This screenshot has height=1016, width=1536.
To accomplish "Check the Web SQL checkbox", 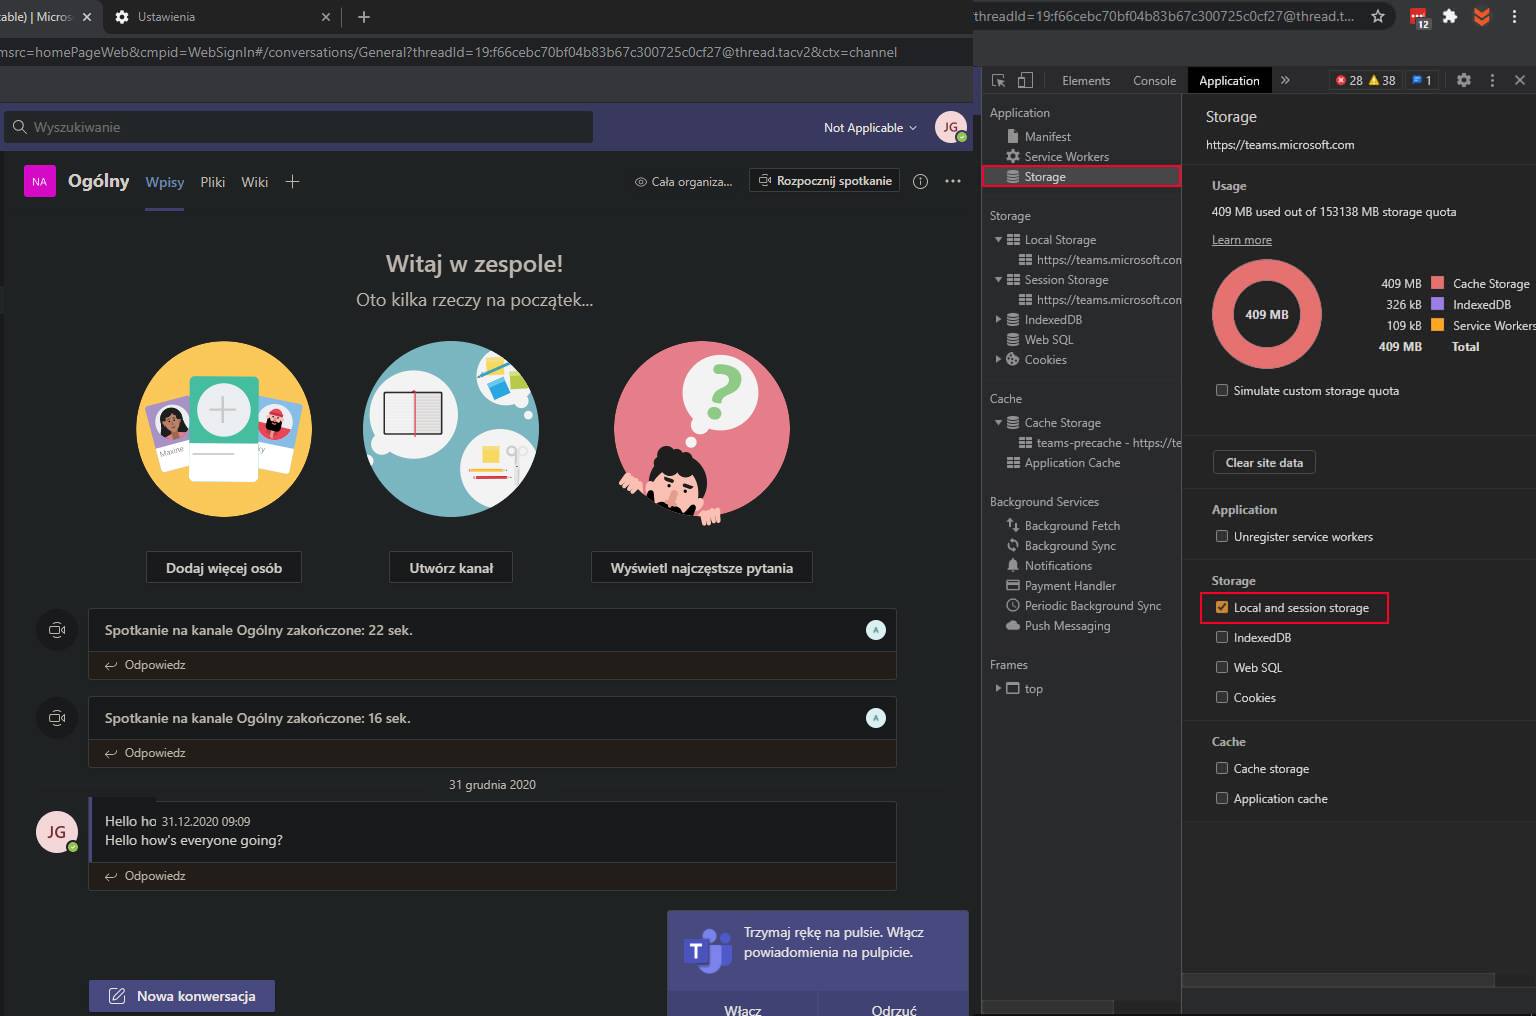I will (x=1222, y=667).
